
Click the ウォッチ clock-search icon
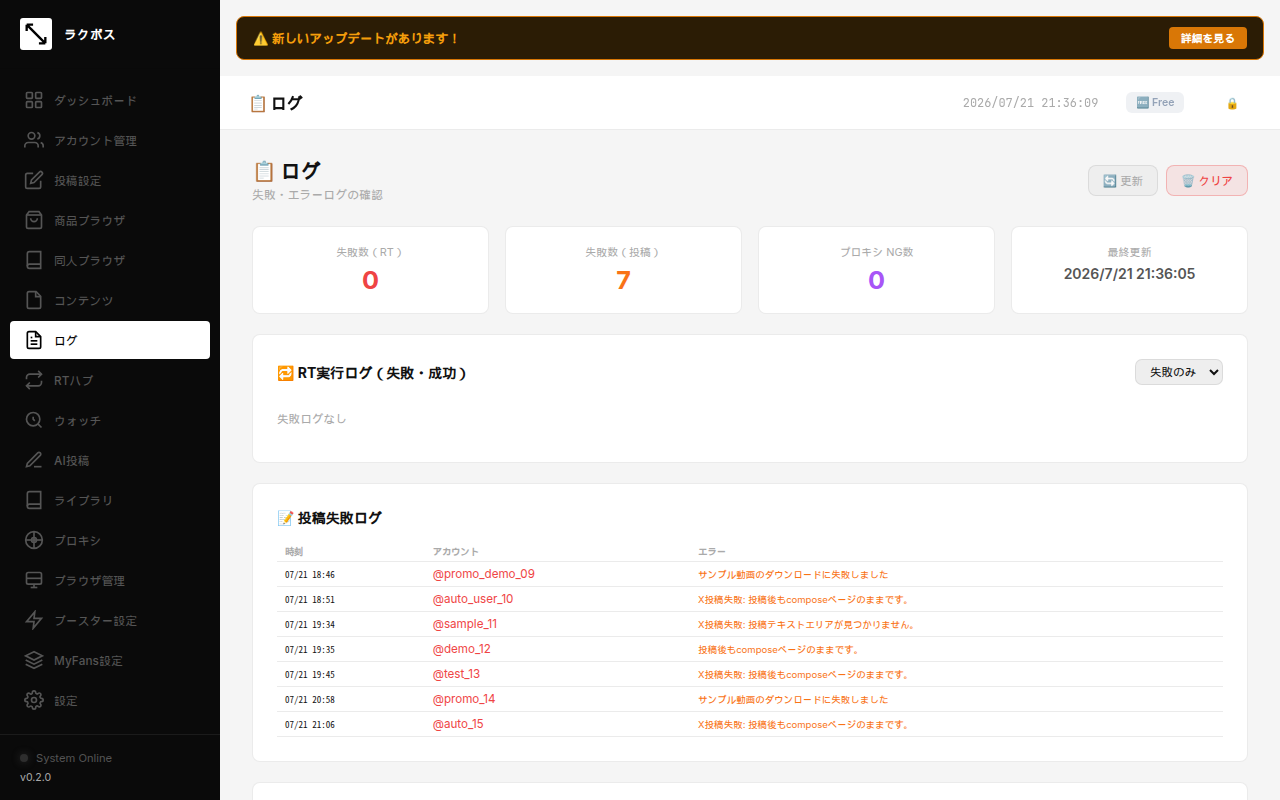coord(34,420)
